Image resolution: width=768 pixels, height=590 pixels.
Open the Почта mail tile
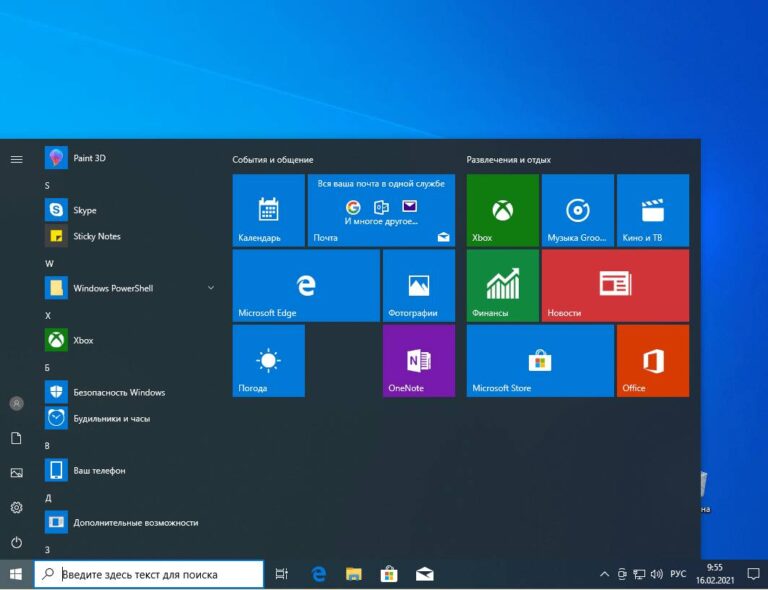[382, 211]
